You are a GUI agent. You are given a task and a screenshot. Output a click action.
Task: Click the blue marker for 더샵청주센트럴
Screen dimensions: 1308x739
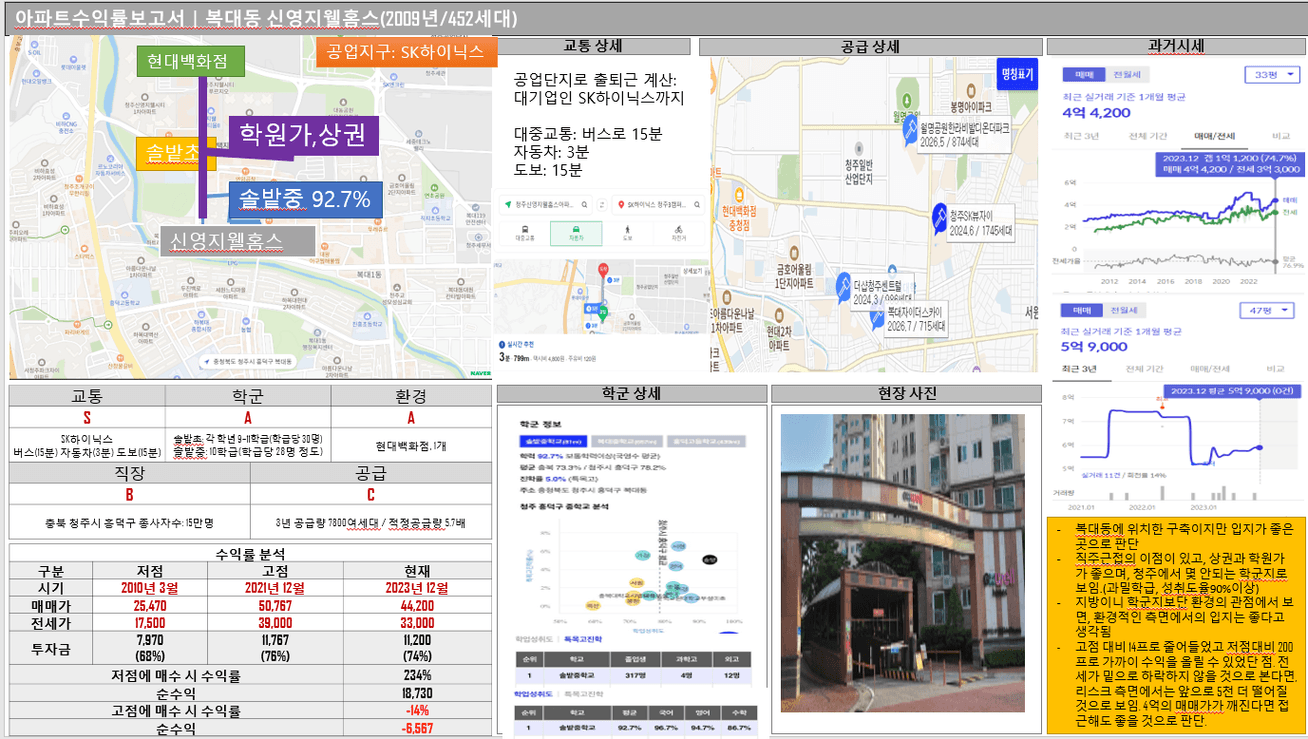(x=845, y=289)
